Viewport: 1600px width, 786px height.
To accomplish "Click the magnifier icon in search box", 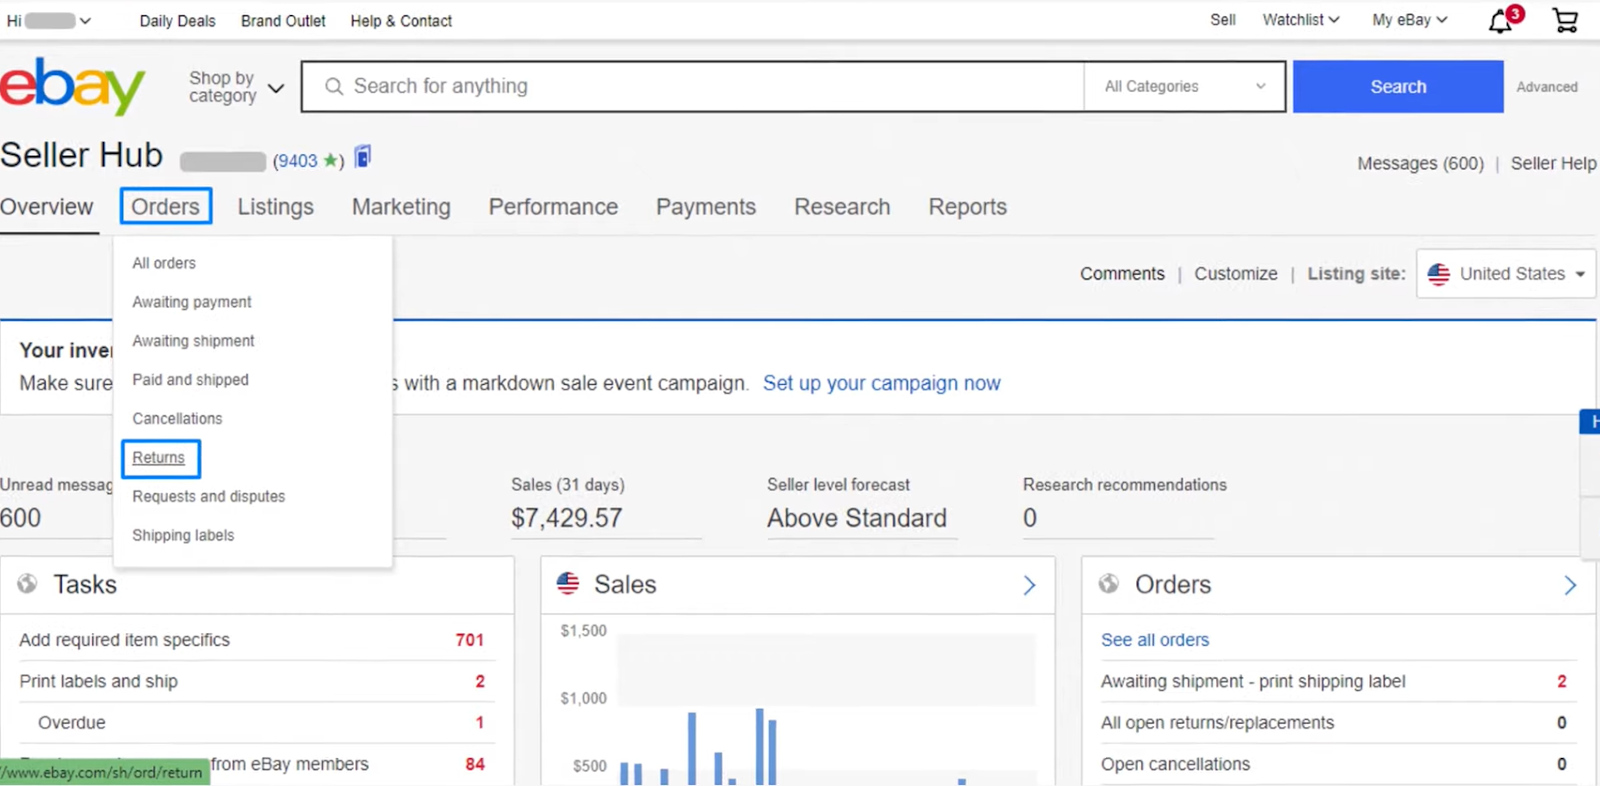I will coord(334,87).
